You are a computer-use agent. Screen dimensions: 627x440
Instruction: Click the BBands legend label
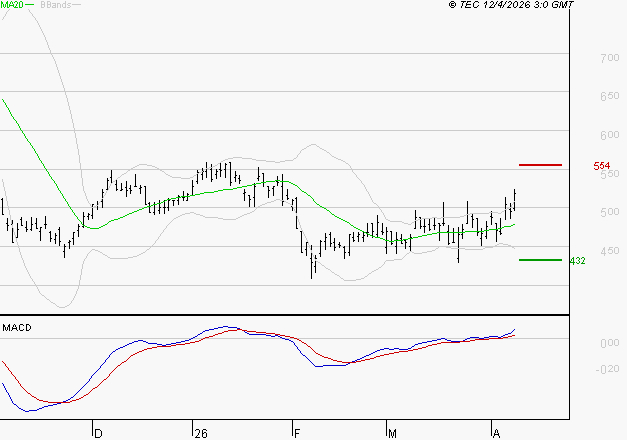pyautogui.click(x=56, y=5)
